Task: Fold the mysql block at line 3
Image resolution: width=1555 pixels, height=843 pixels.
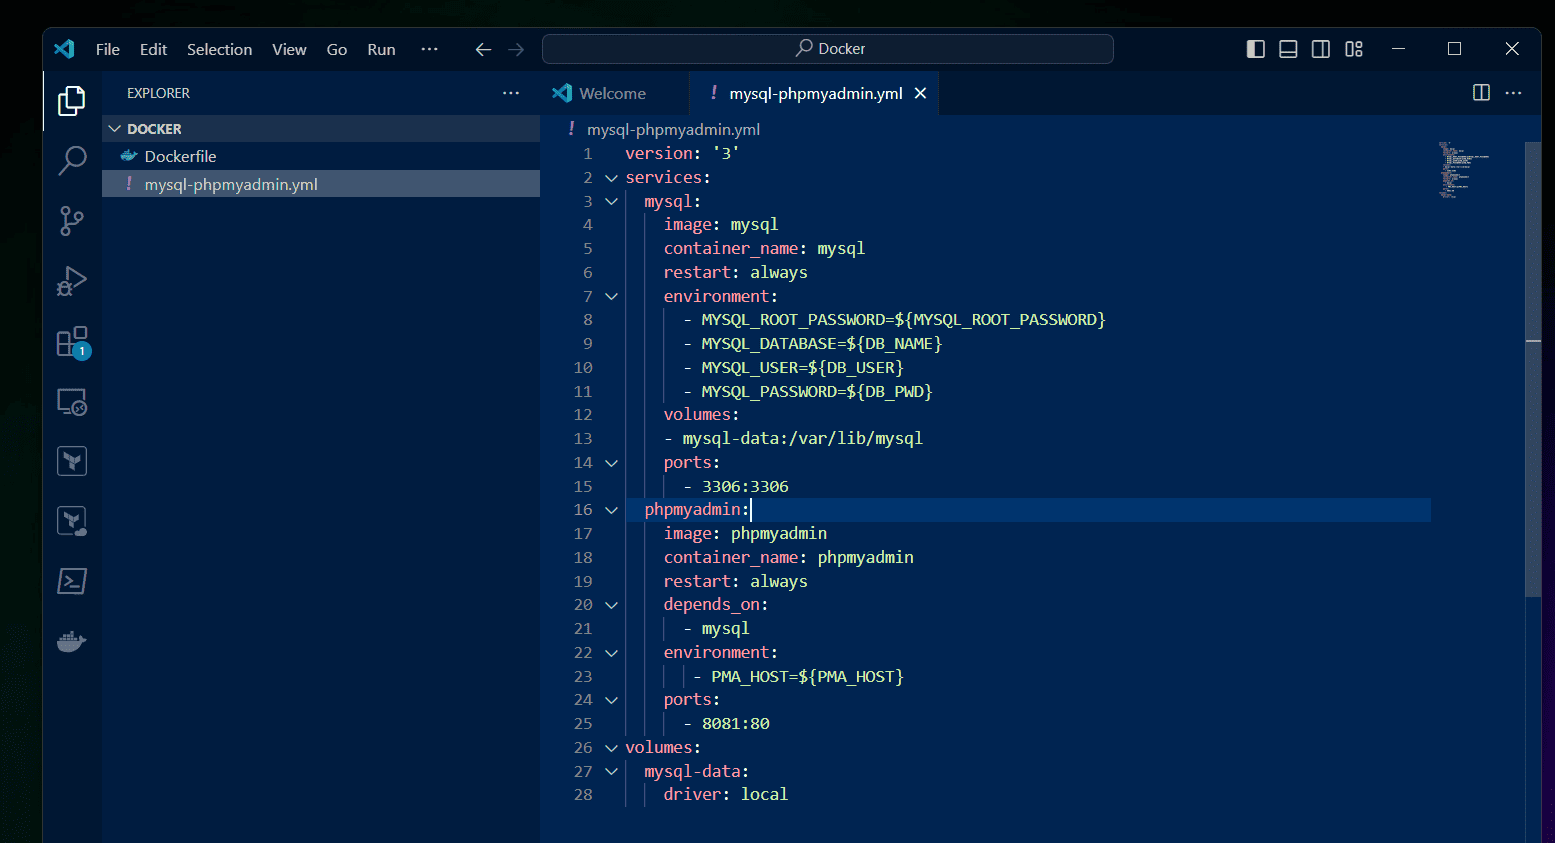Action: point(611,202)
